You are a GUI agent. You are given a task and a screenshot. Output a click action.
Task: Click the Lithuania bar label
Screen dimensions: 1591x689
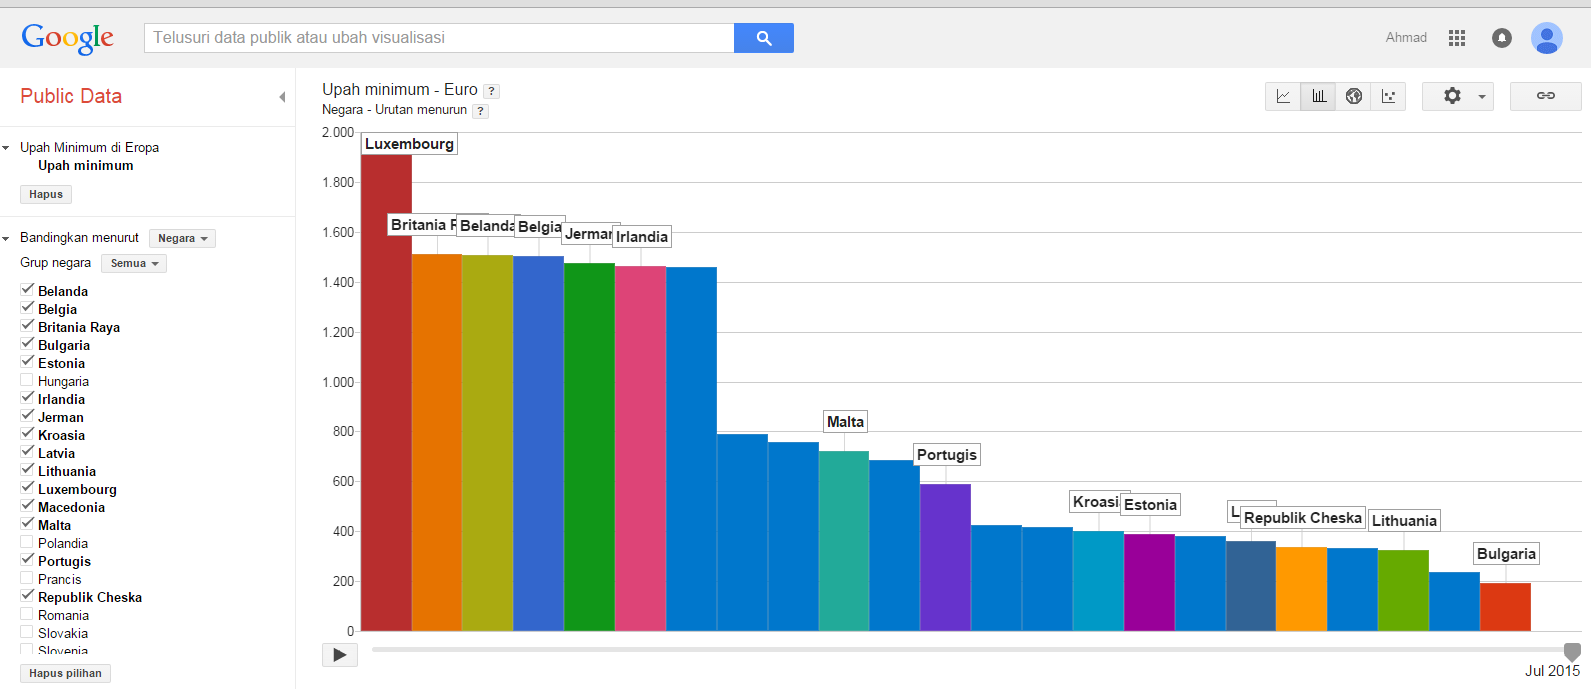pyautogui.click(x=1404, y=521)
